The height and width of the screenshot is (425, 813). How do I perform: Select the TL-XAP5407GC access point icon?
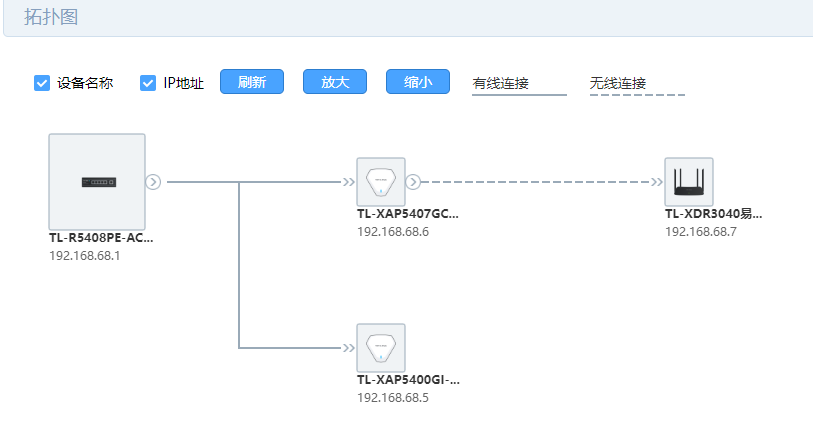tap(381, 182)
